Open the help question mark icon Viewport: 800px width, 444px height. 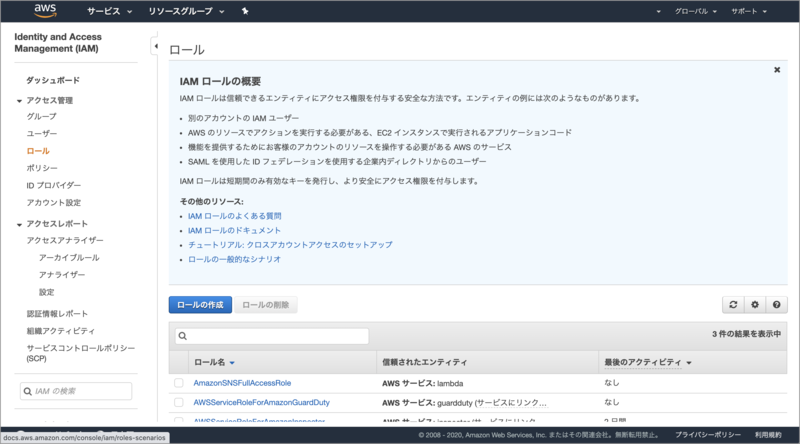[x=776, y=305]
